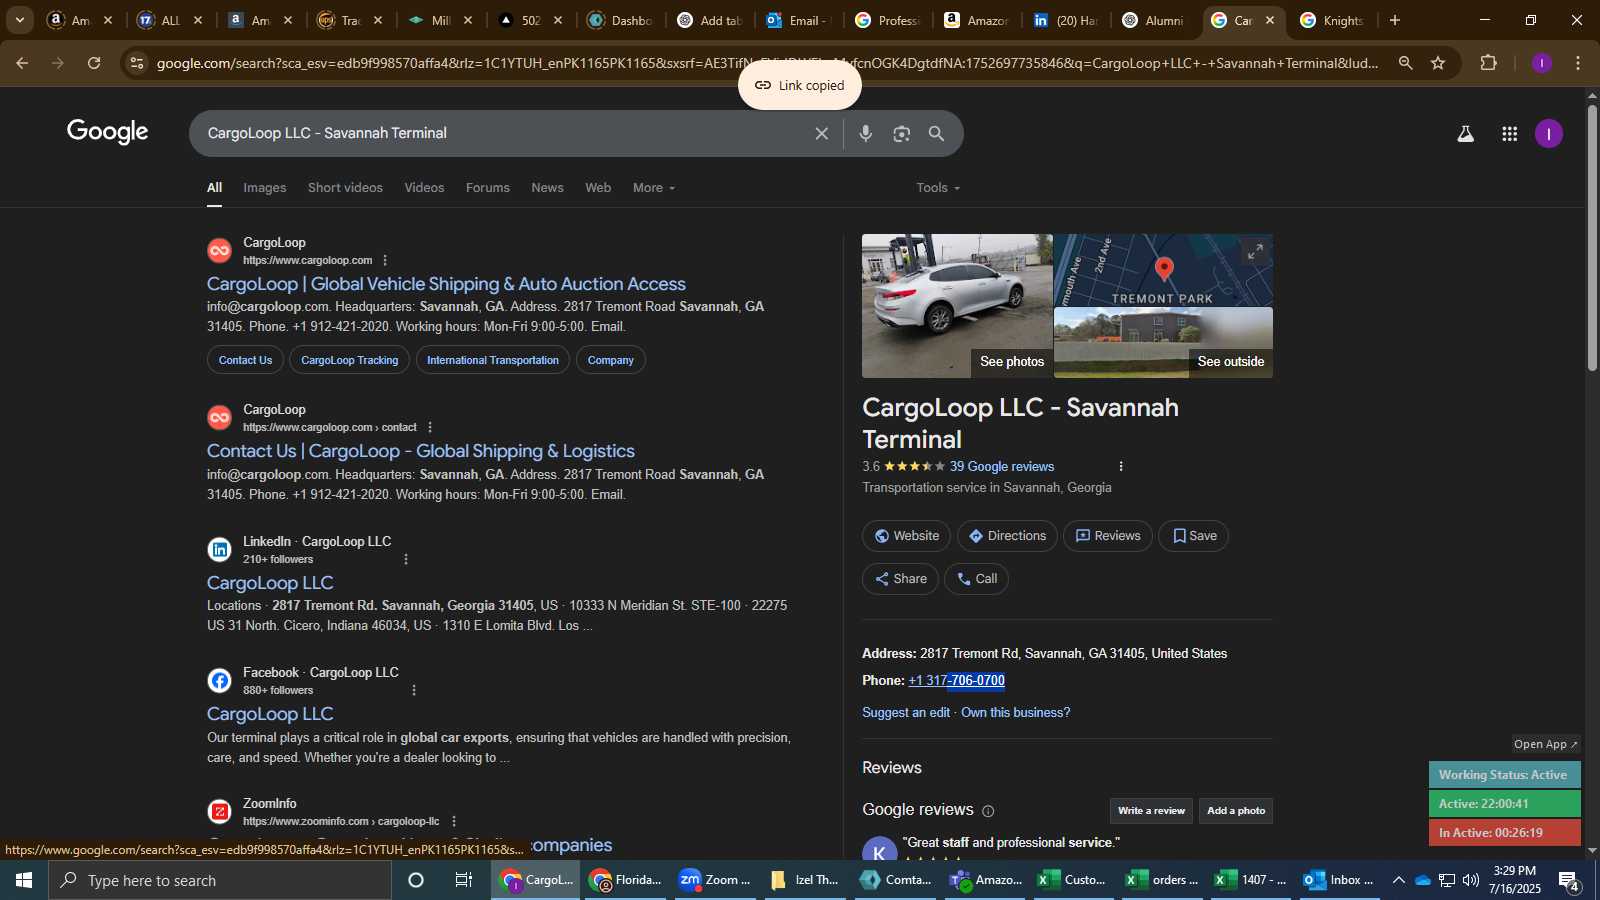The height and width of the screenshot is (900, 1600).
Task: Open the CargoLoop Tracking sitelink chip
Action: coord(349,360)
